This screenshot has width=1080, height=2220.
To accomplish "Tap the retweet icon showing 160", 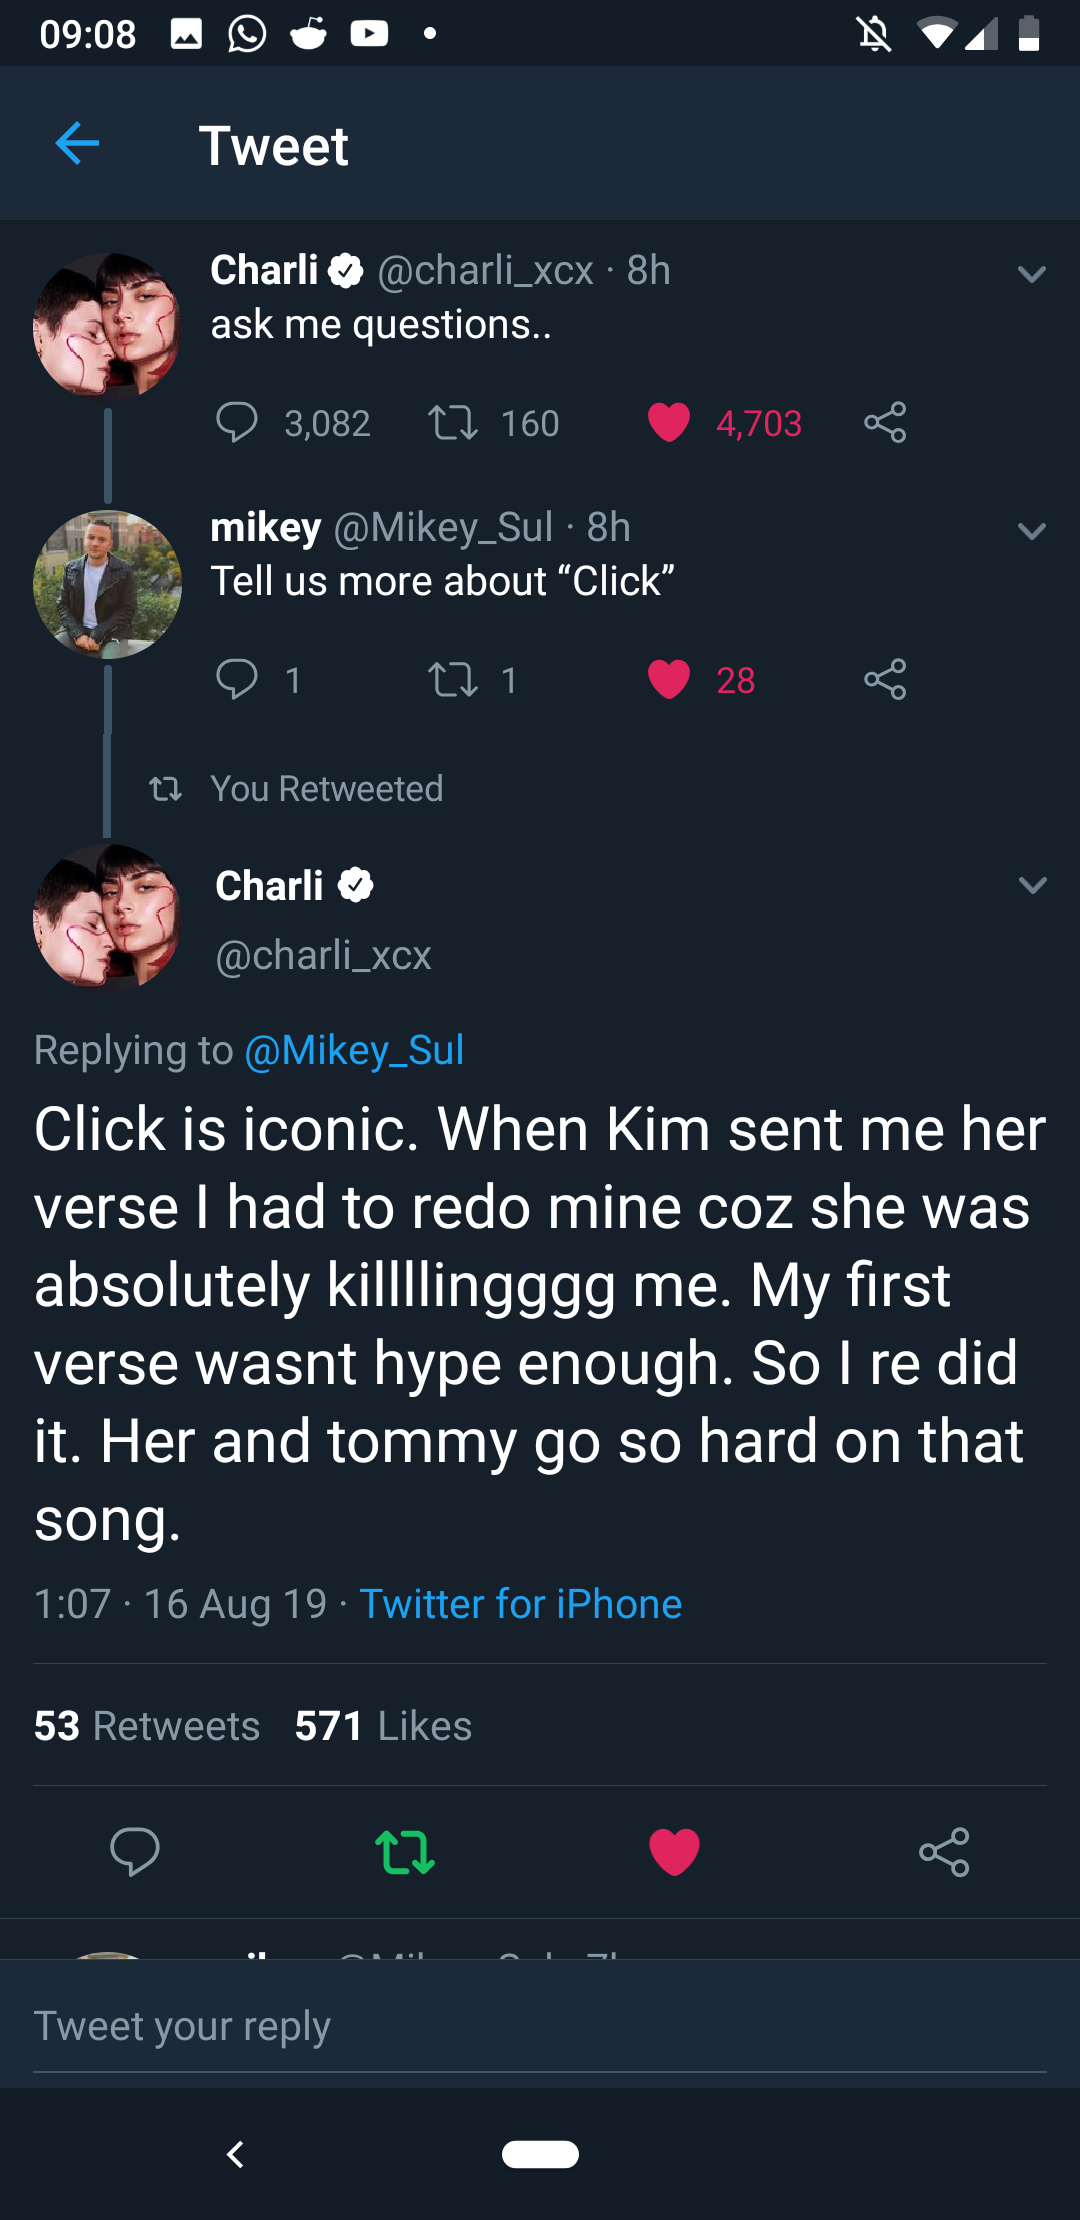I will (457, 422).
